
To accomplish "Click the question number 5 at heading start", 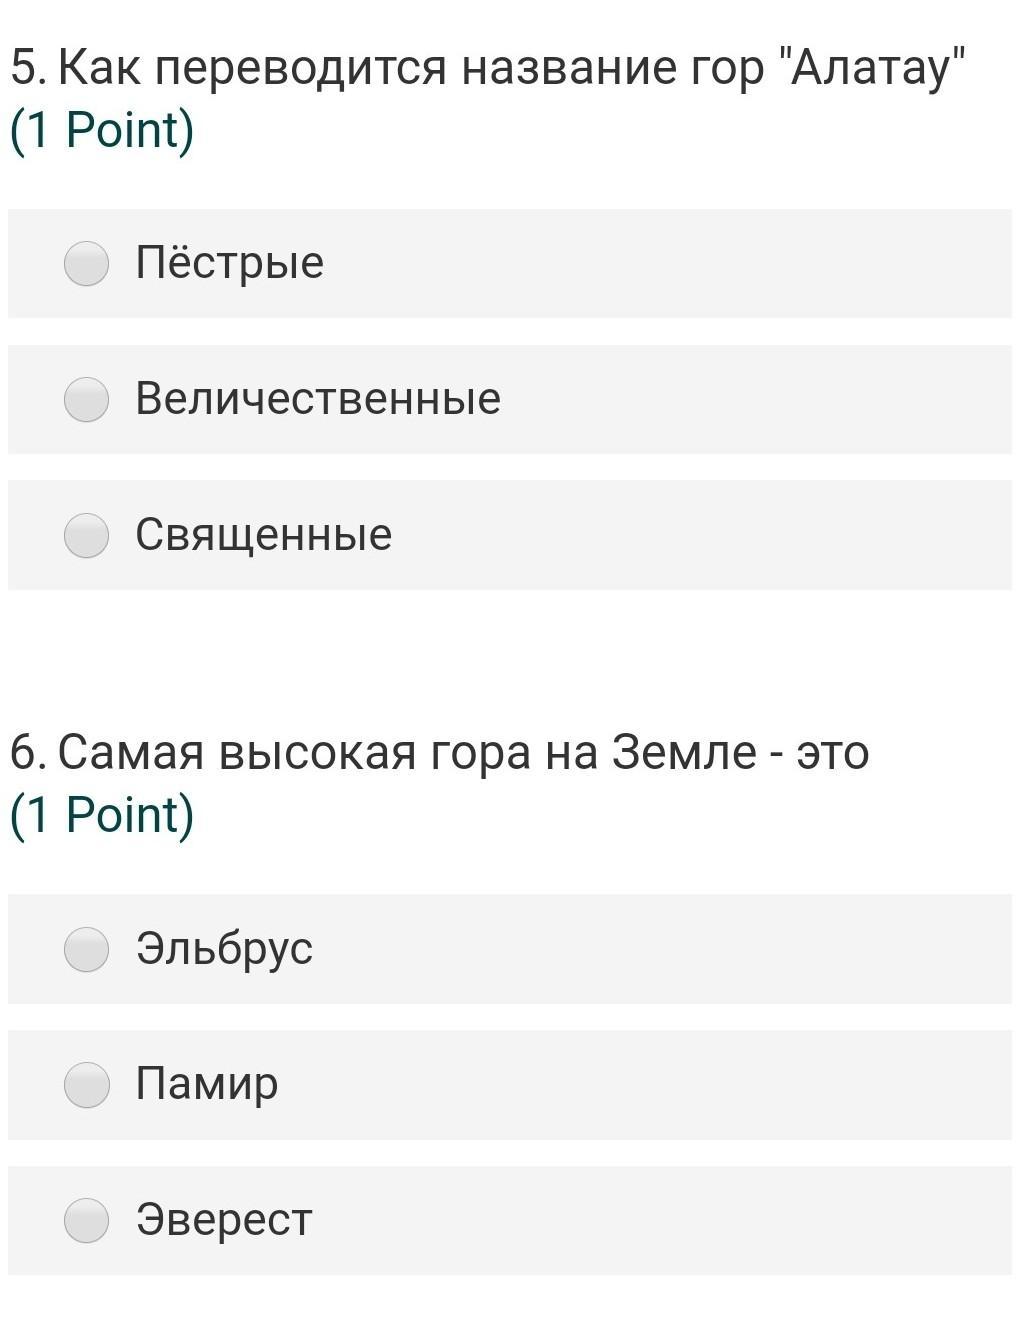I will [24, 69].
